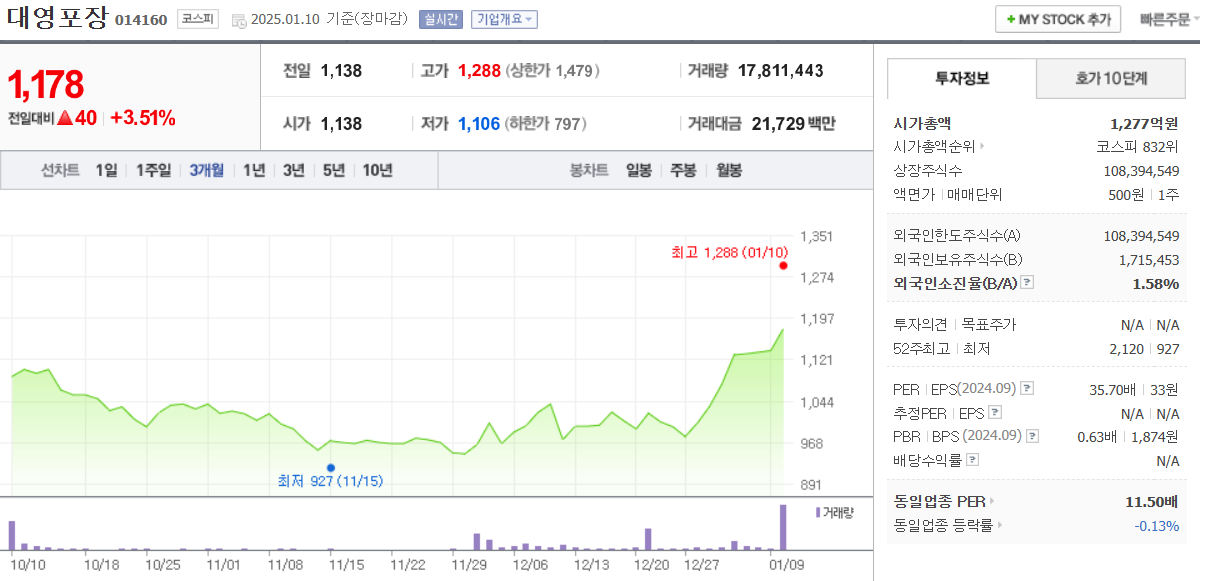Switch to the 투자정보 tab
The image size is (1209, 581).
coord(962,78)
